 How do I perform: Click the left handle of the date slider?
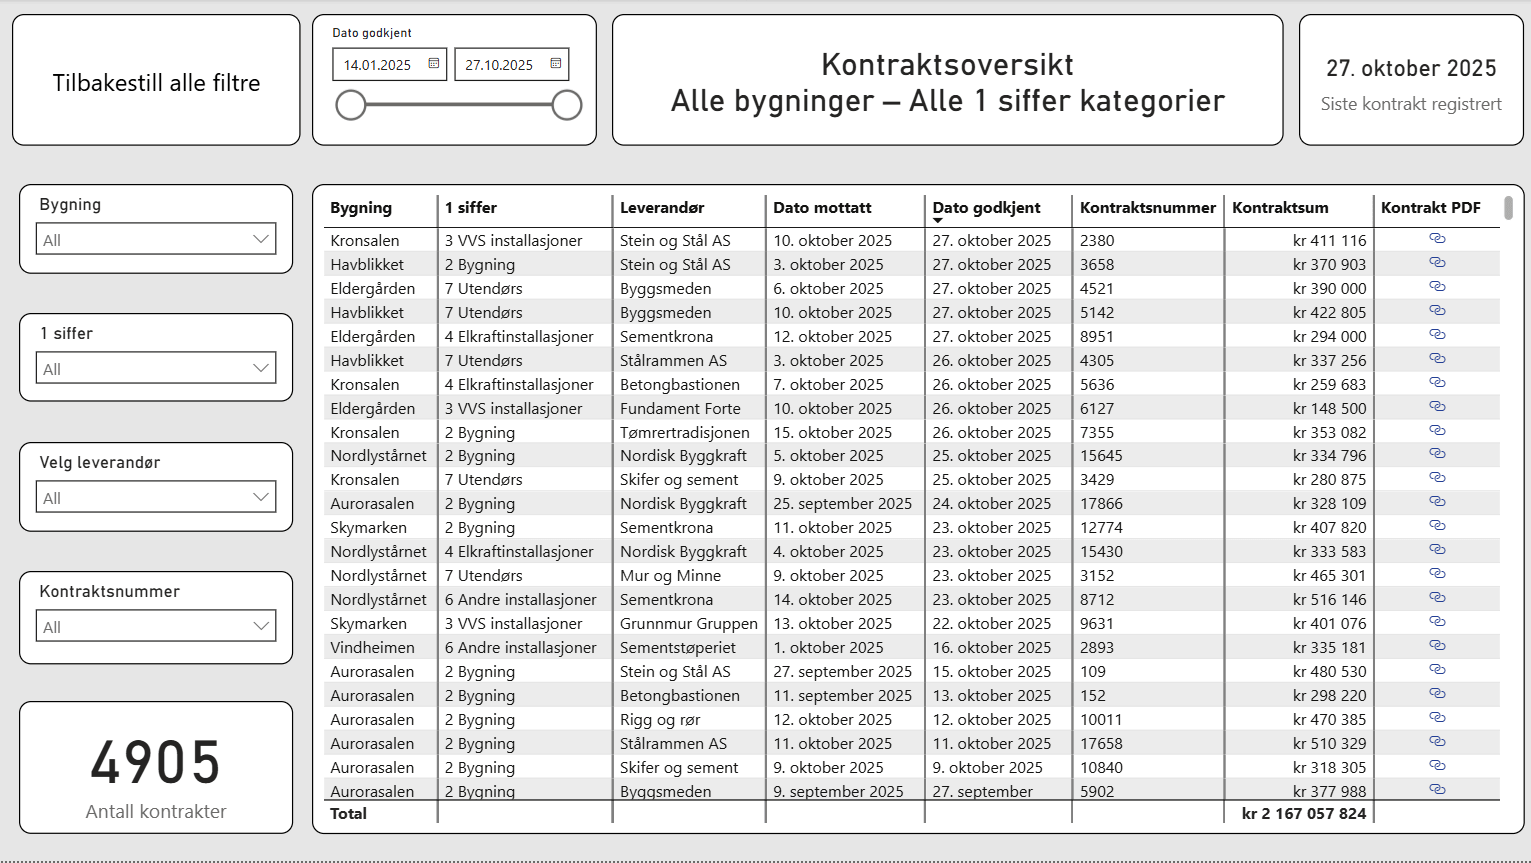click(x=351, y=104)
